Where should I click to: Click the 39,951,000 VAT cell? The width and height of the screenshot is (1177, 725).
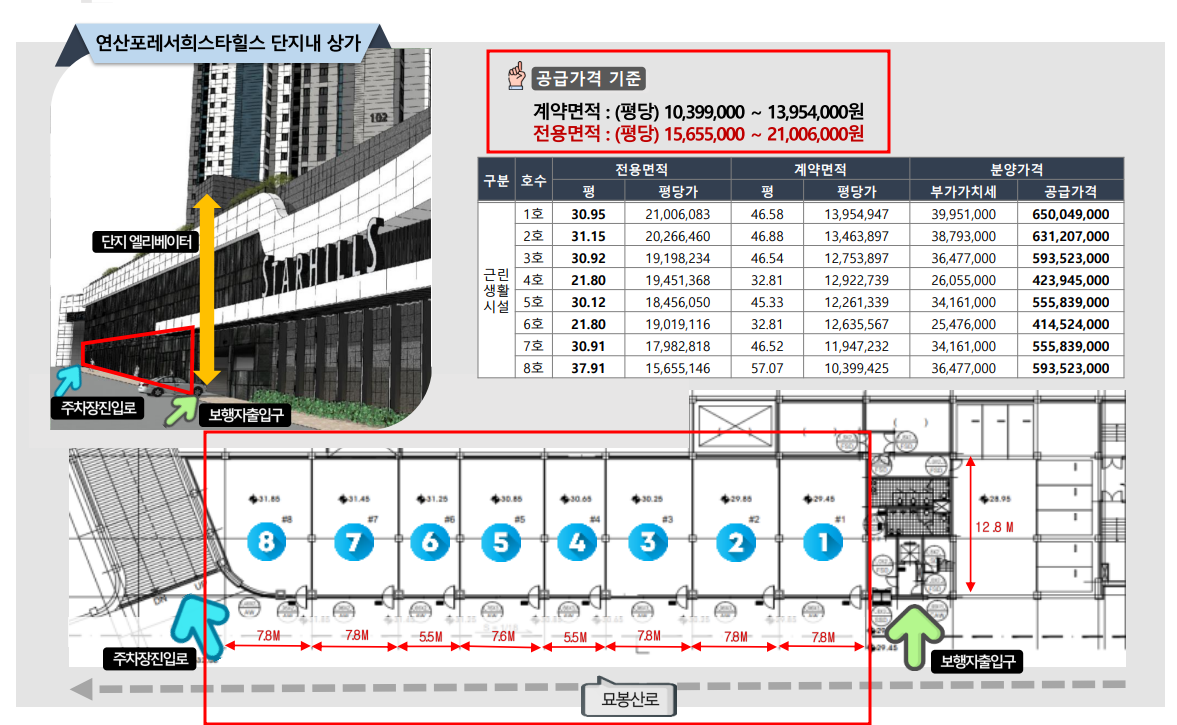click(x=963, y=214)
